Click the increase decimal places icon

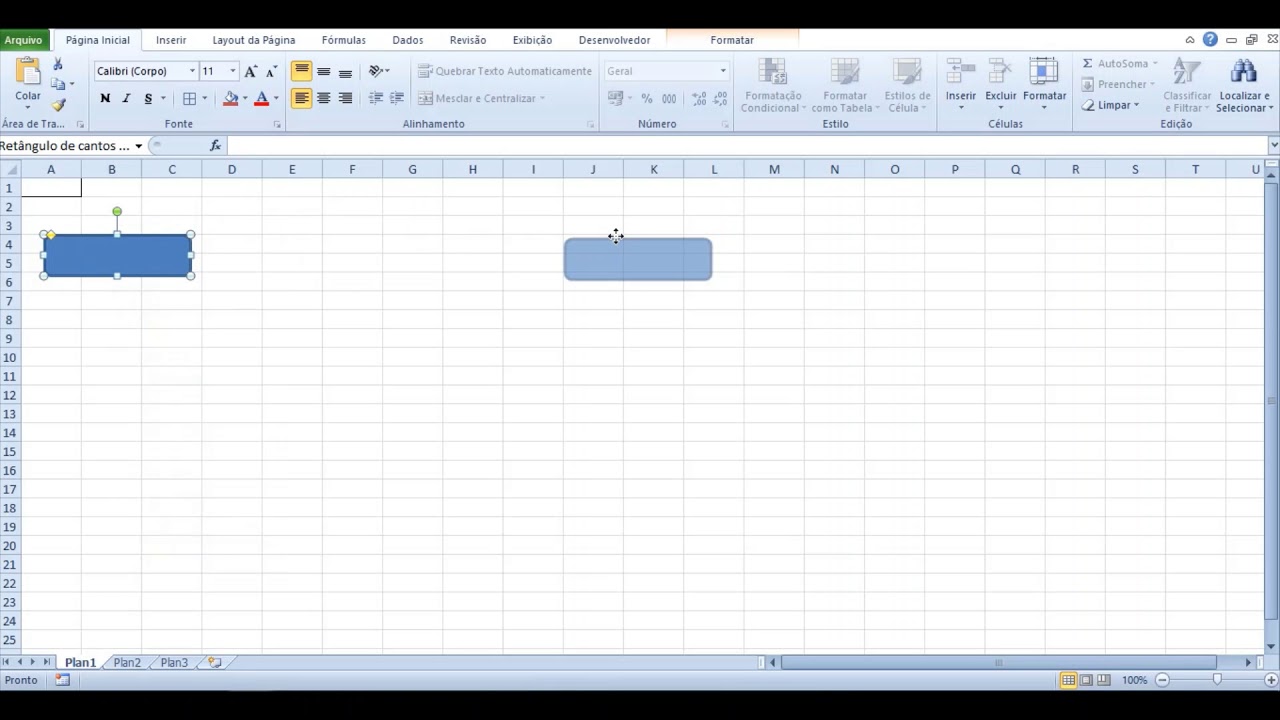coord(698,98)
